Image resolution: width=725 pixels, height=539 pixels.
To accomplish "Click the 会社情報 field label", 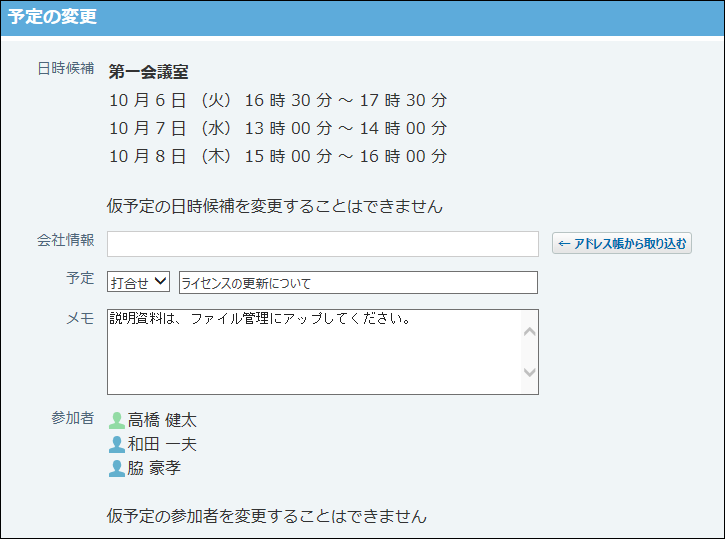I will click(66, 240).
